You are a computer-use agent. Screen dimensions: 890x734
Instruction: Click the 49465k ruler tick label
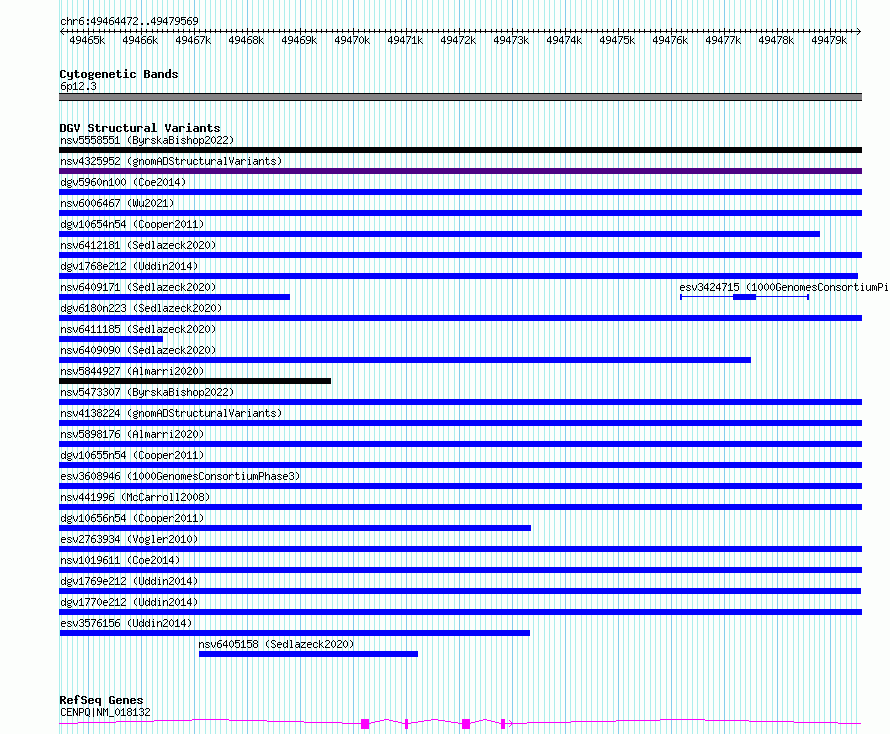[87, 40]
